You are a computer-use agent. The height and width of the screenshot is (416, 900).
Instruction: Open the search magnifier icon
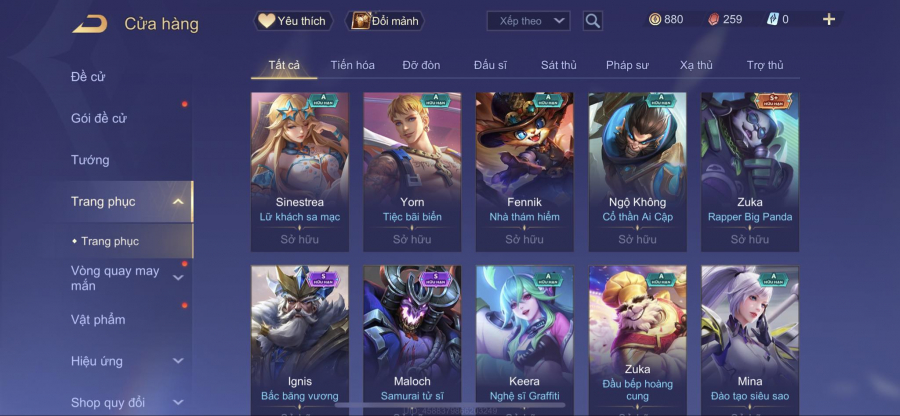pyautogui.click(x=592, y=21)
